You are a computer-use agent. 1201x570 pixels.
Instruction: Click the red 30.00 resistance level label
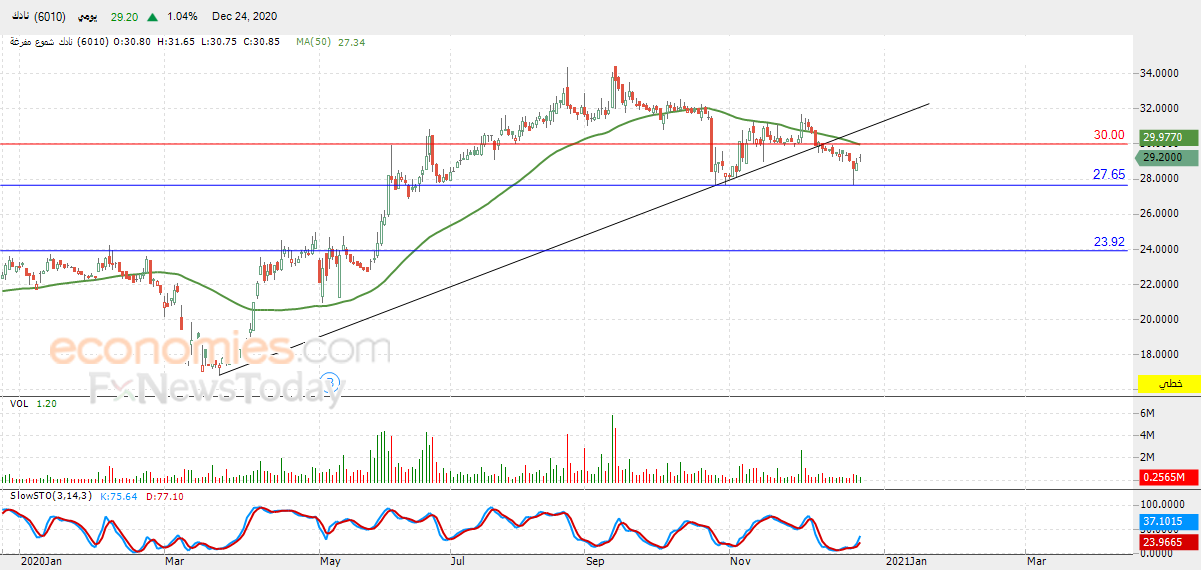tap(1108, 135)
